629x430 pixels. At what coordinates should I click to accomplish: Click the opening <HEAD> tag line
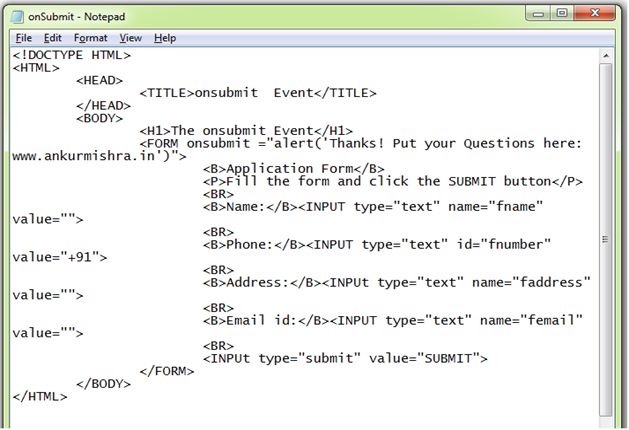pos(99,81)
